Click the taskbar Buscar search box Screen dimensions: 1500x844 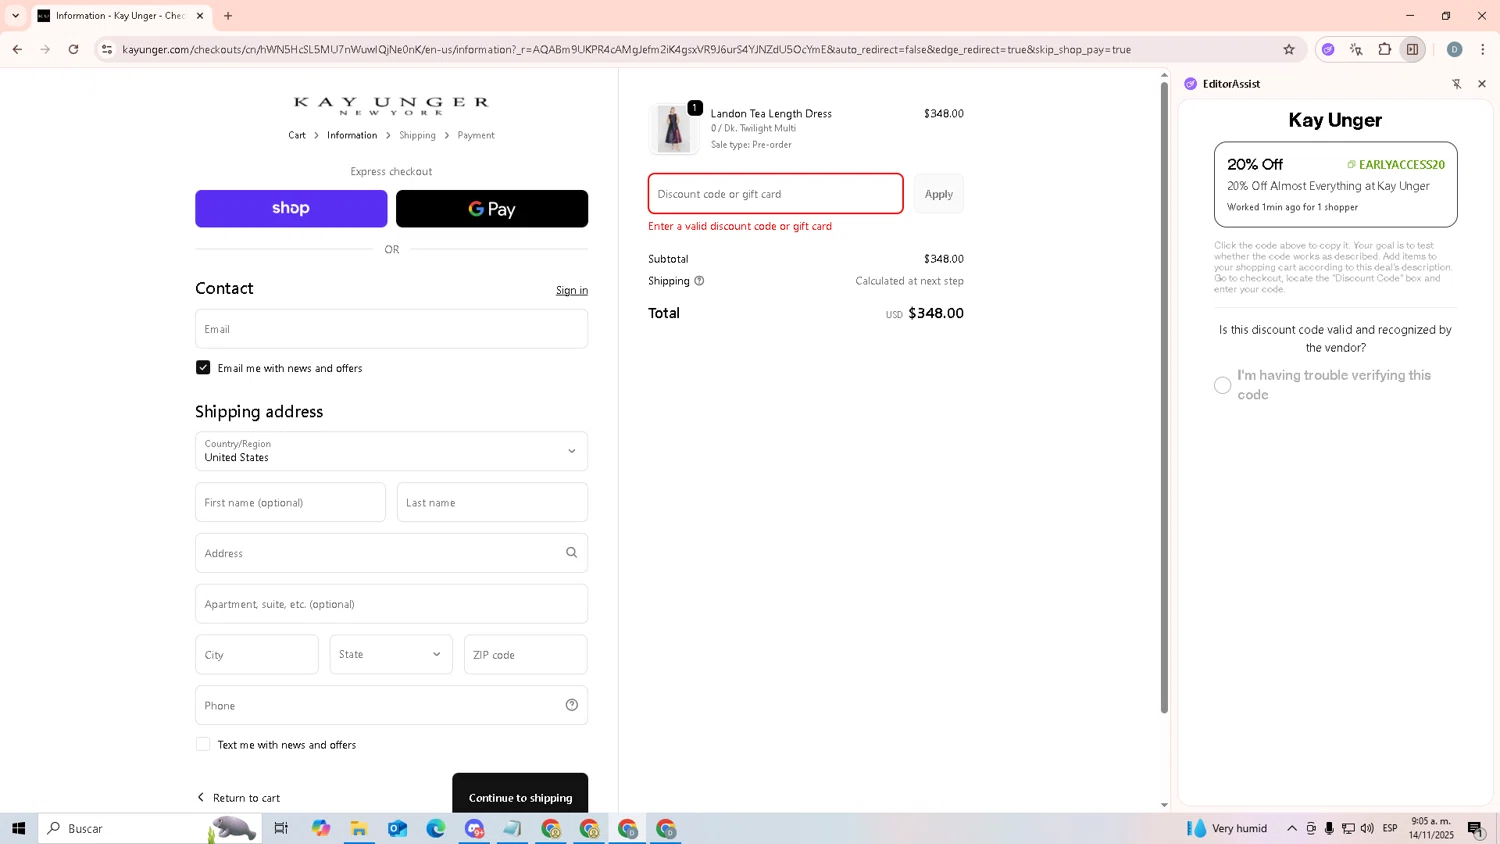[x=150, y=828]
